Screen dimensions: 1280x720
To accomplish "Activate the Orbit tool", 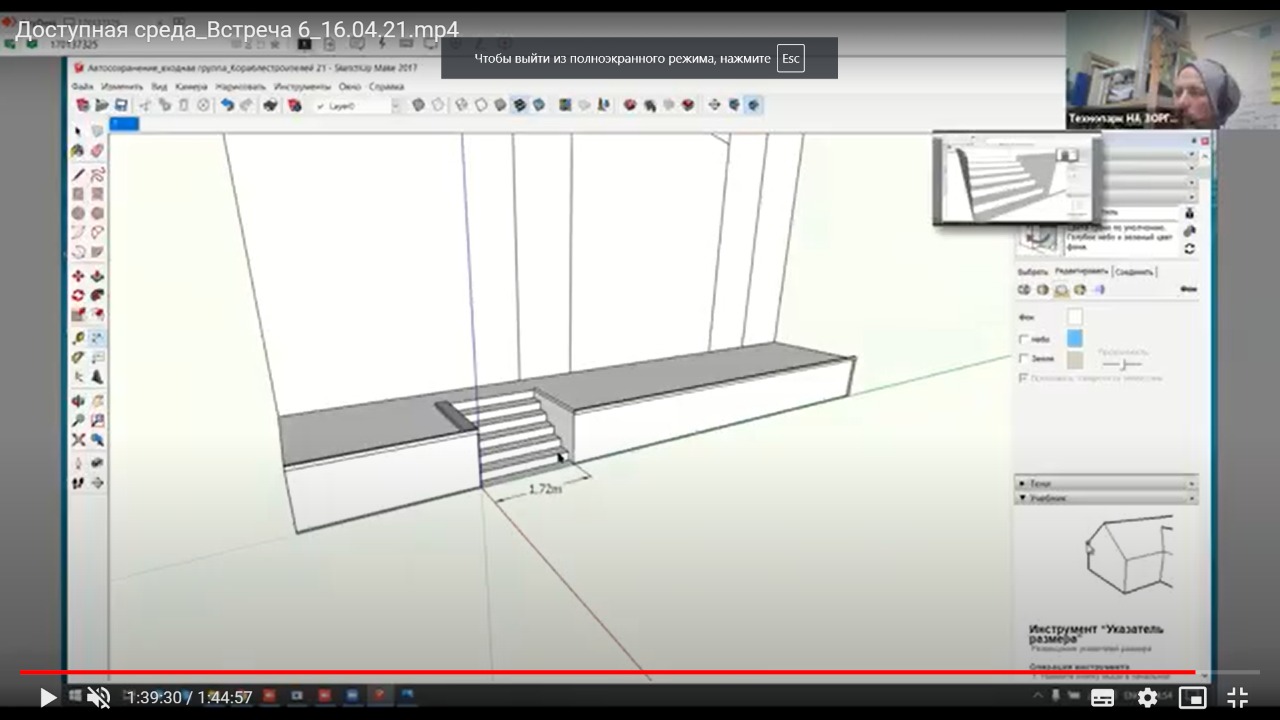I will [x=78, y=401].
